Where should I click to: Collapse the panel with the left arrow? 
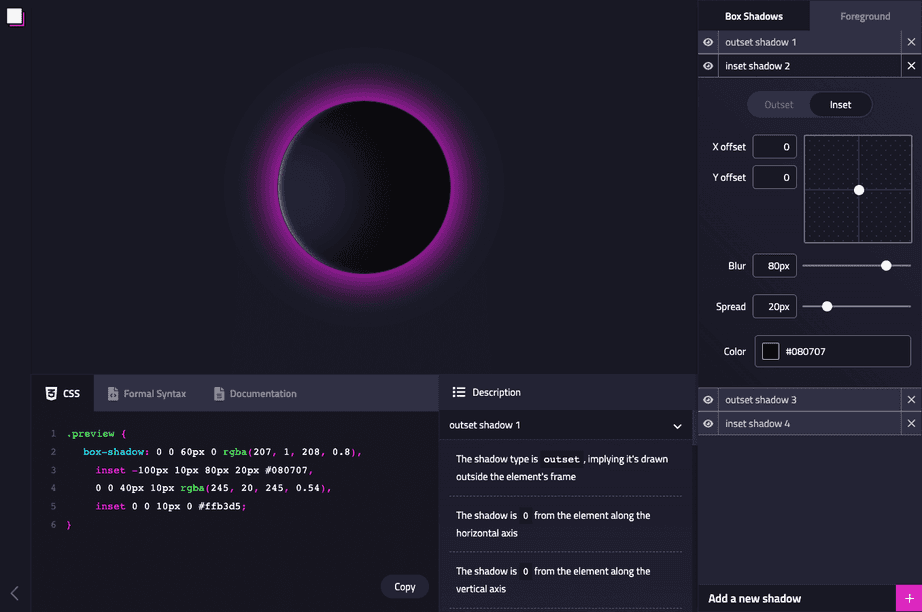coord(15,593)
